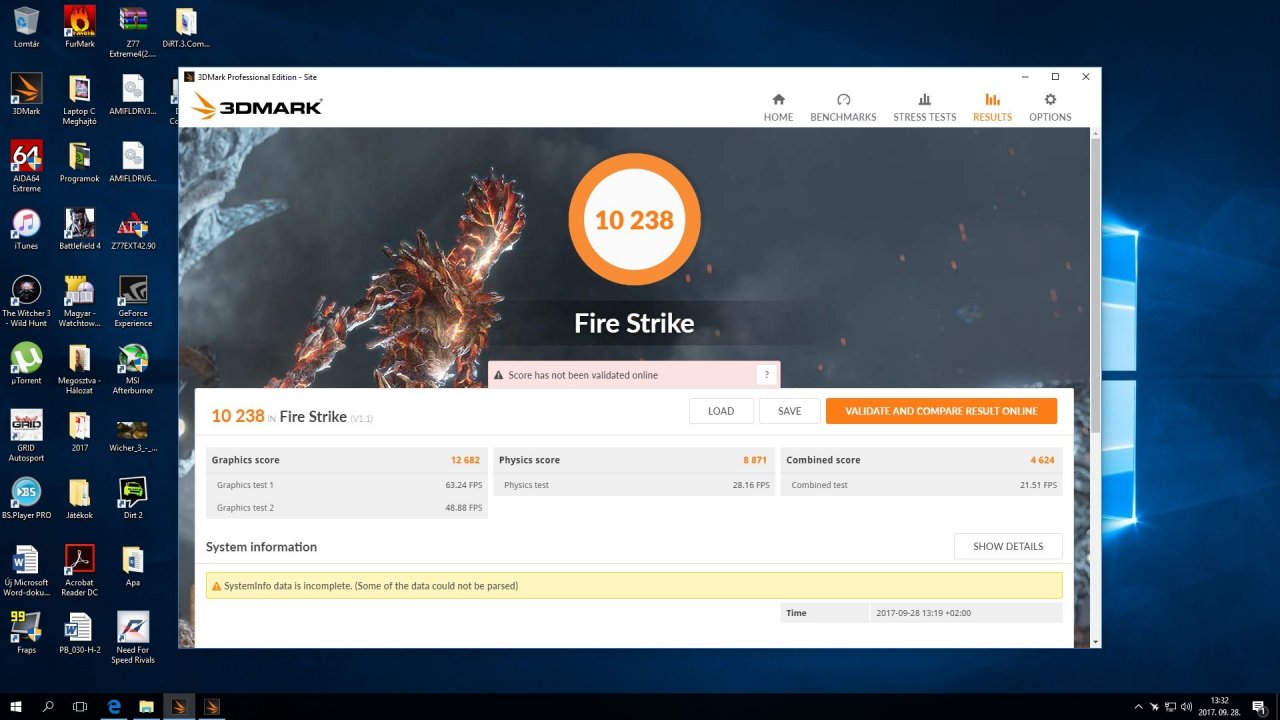
Task: Select the Battlefield 4 desktop icon
Action: pyautogui.click(x=80, y=228)
